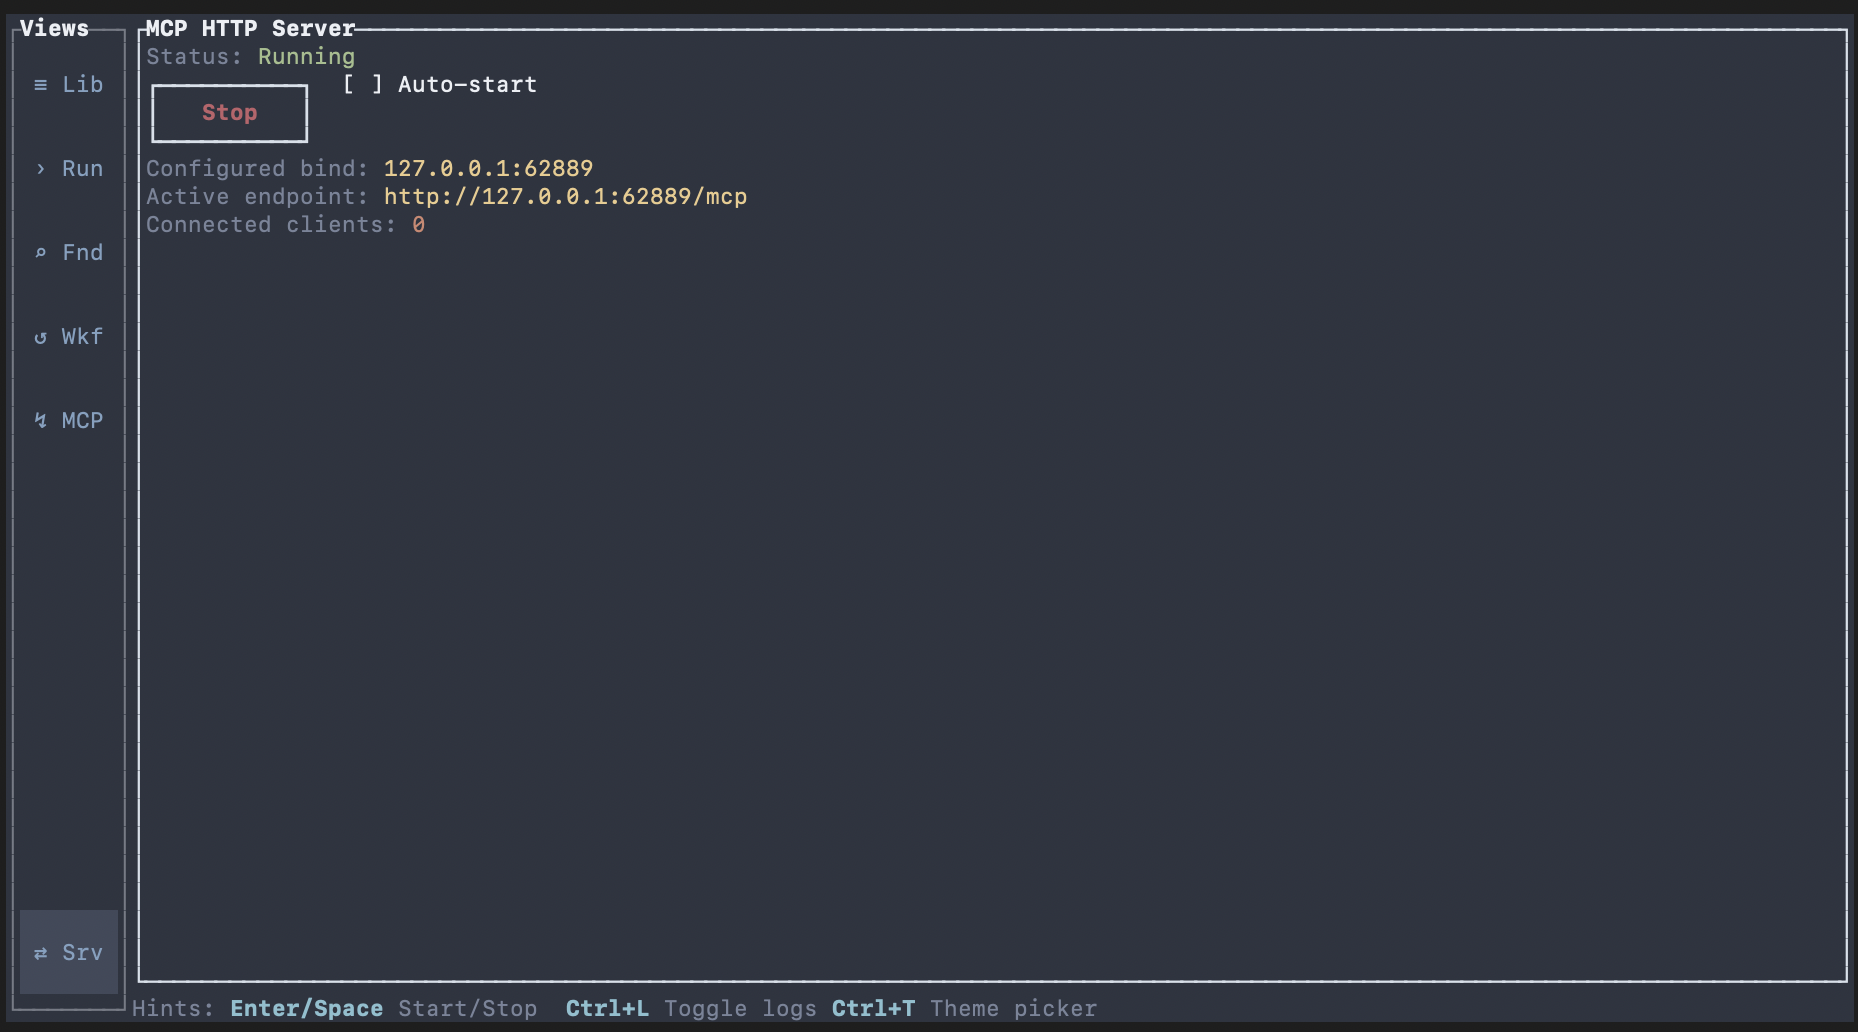The width and height of the screenshot is (1858, 1032).
Task: Select the Wkf workflows view
Action: 82,336
